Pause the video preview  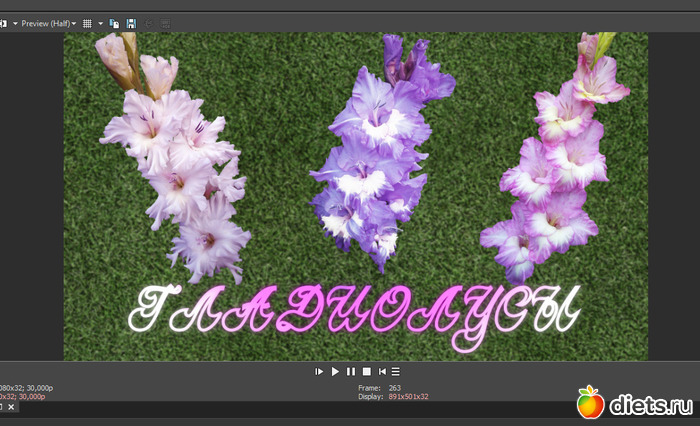coord(351,371)
